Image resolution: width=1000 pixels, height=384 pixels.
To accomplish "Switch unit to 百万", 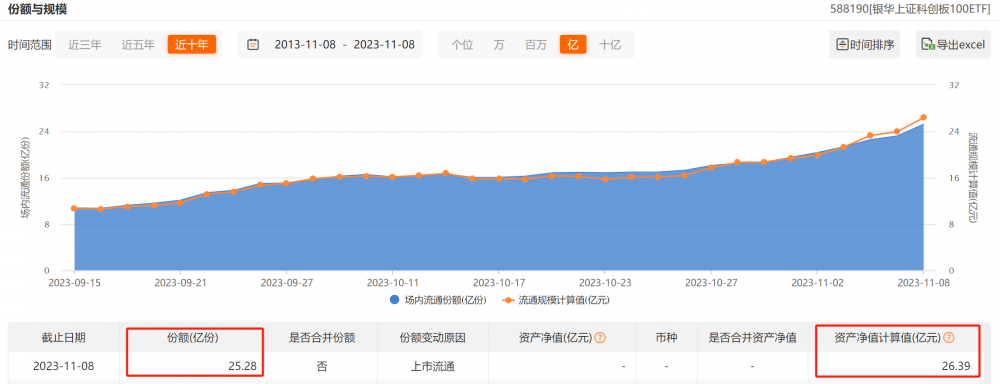I will (536, 45).
